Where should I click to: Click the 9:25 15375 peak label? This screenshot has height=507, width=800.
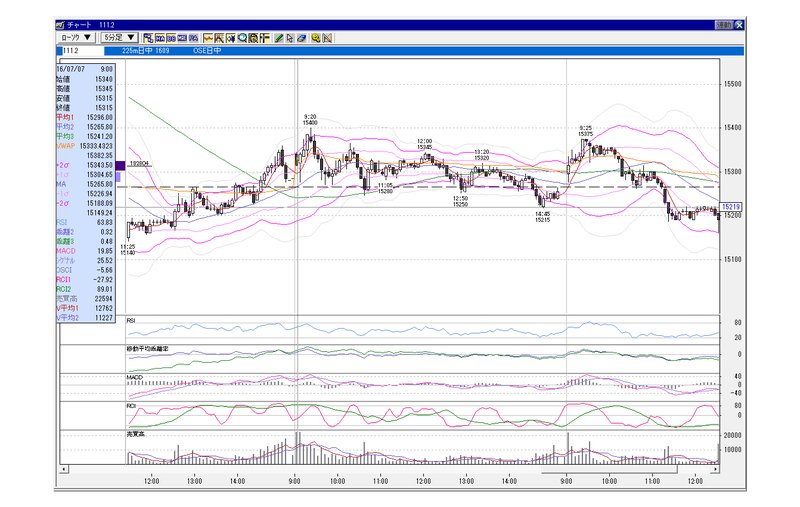(x=585, y=131)
